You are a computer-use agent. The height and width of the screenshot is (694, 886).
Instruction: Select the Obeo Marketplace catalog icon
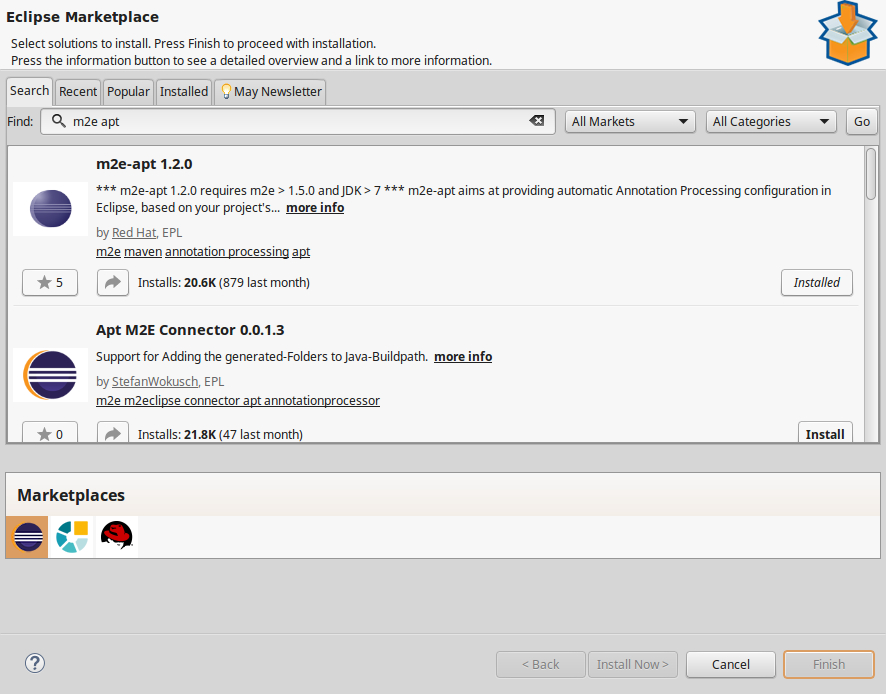(72, 536)
